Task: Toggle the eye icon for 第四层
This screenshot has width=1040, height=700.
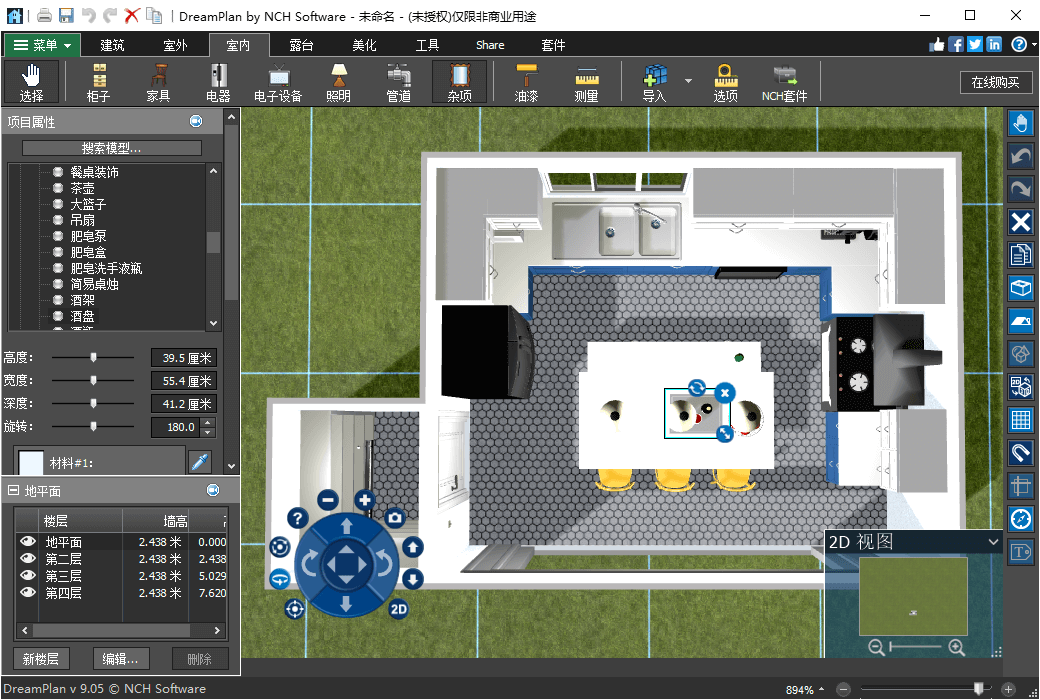Action: pyautogui.click(x=28, y=593)
